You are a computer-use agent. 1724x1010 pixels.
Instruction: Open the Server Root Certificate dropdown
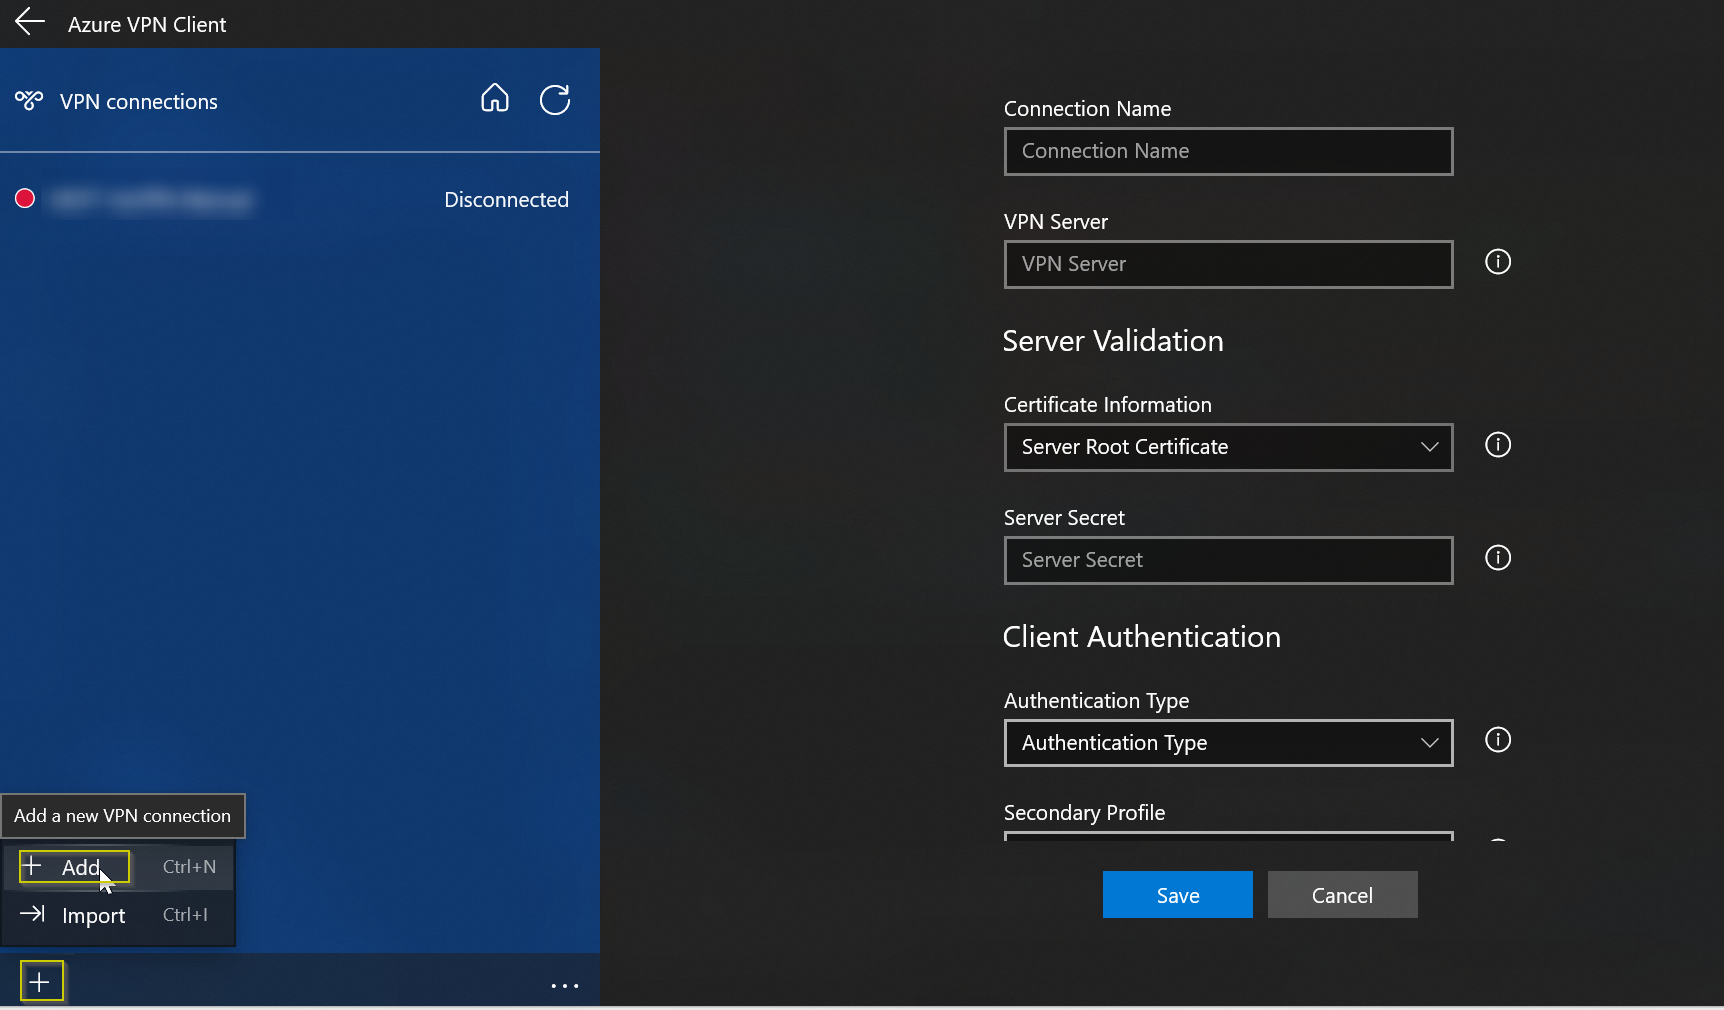point(1228,447)
